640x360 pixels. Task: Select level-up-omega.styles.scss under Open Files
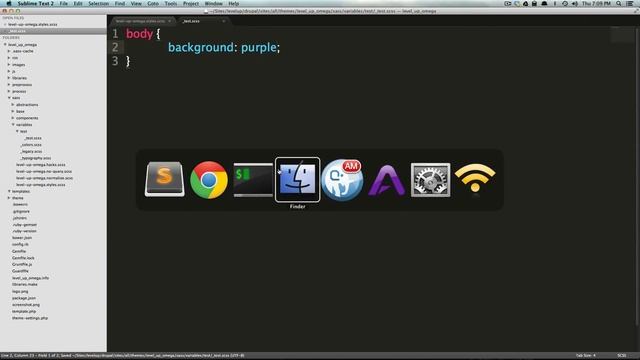33,24
